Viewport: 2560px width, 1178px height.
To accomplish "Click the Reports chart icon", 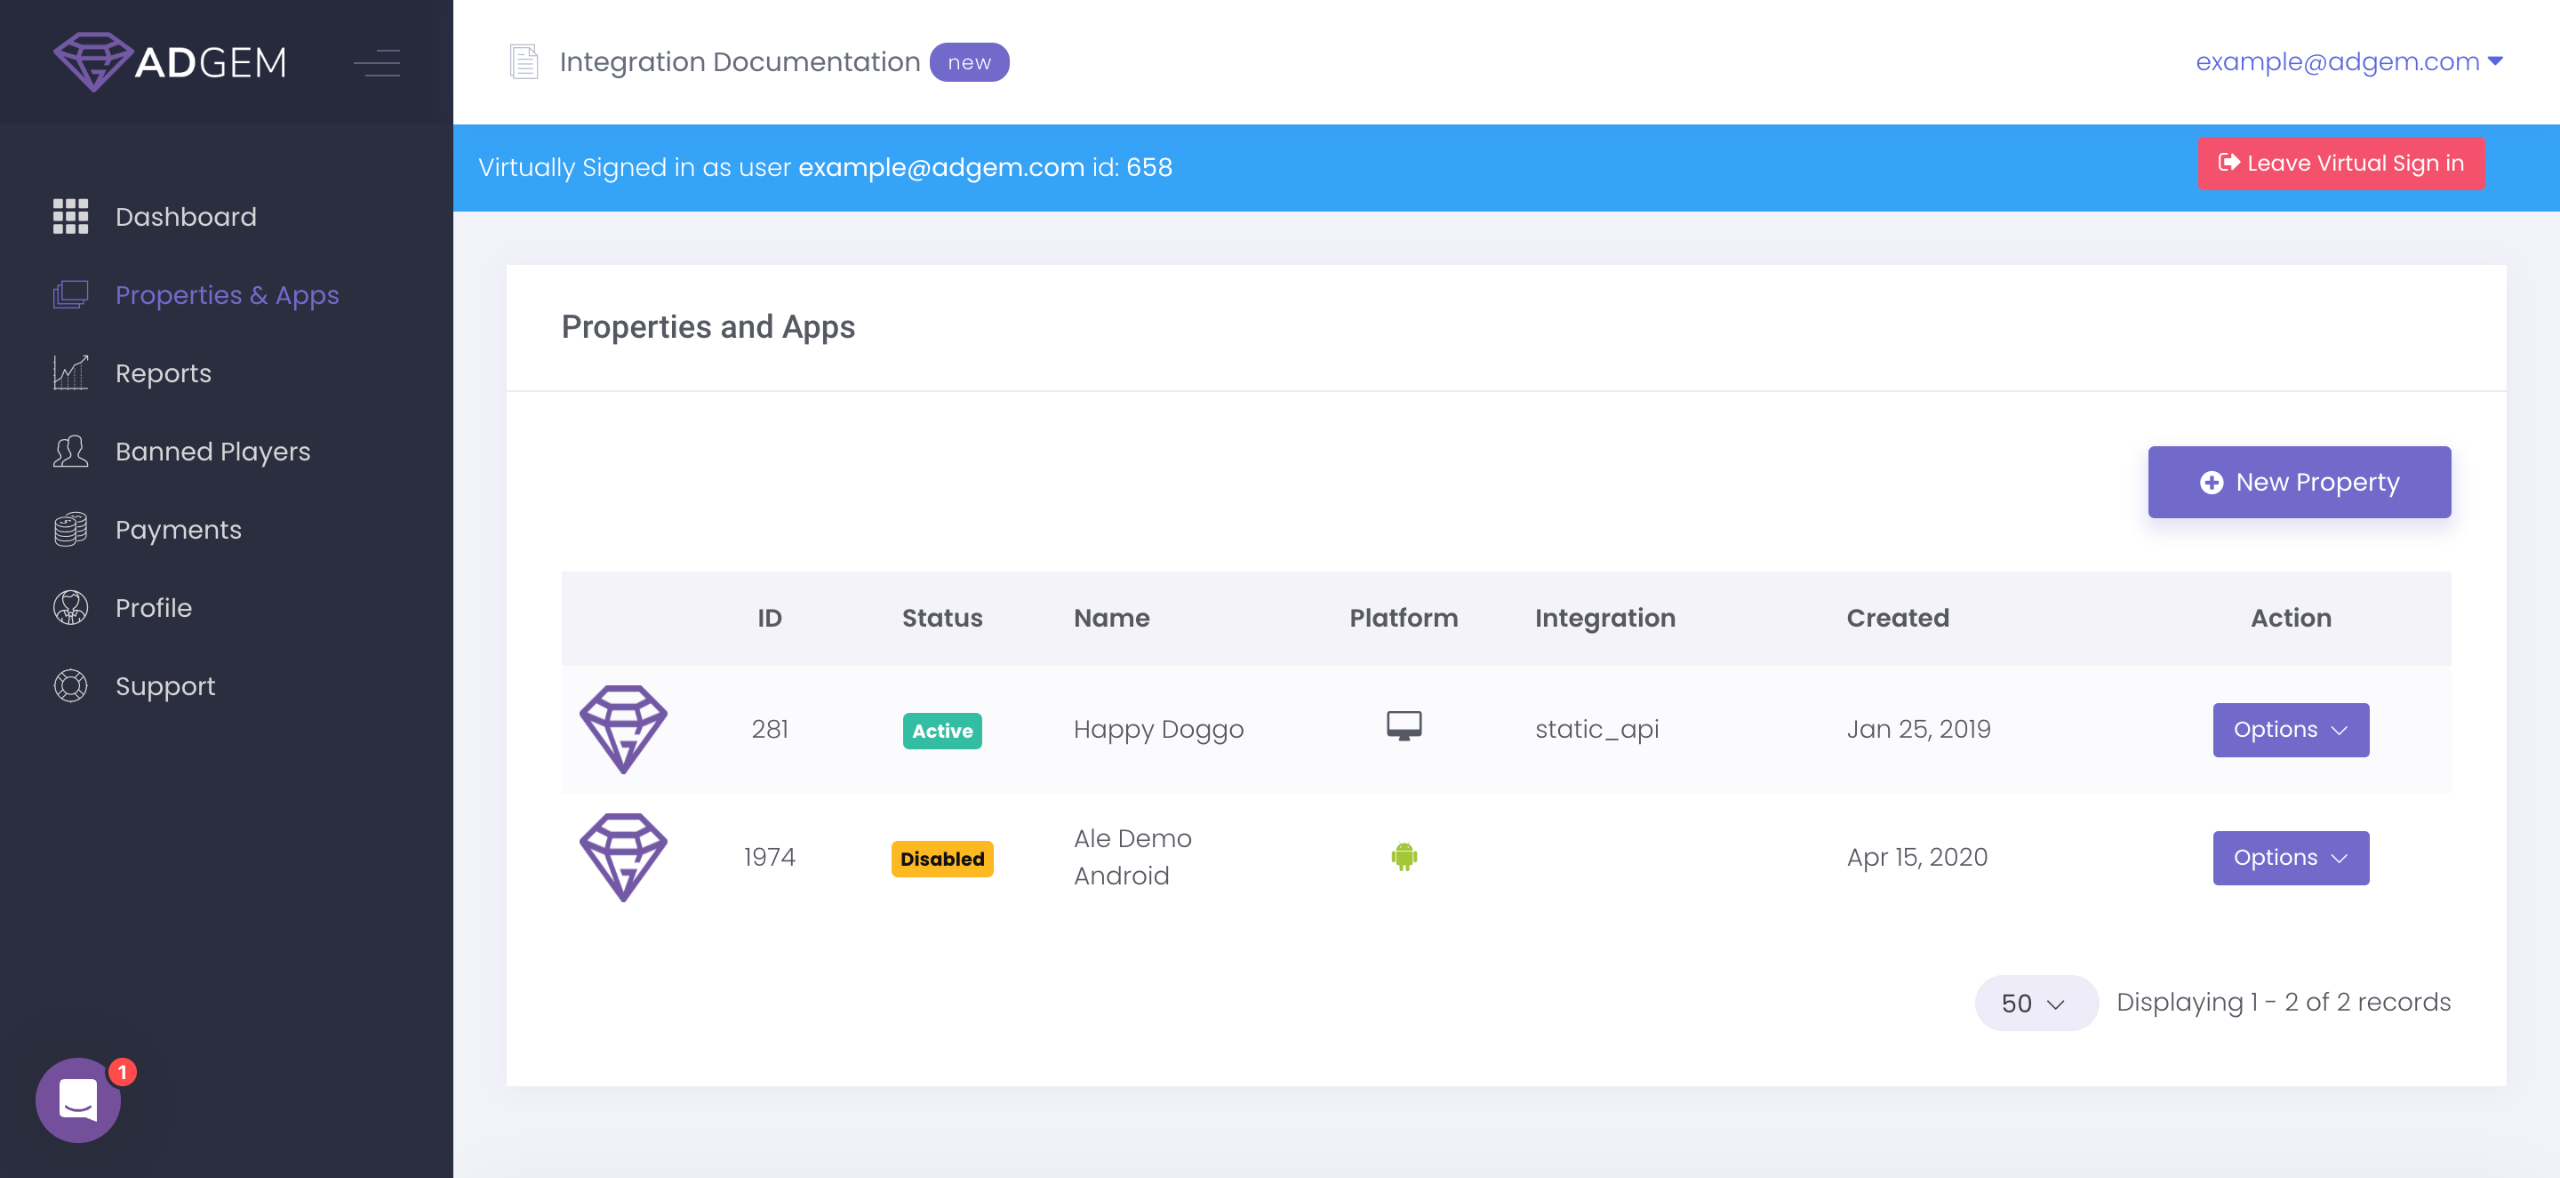I will pyautogui.click(x=70, y=373).
